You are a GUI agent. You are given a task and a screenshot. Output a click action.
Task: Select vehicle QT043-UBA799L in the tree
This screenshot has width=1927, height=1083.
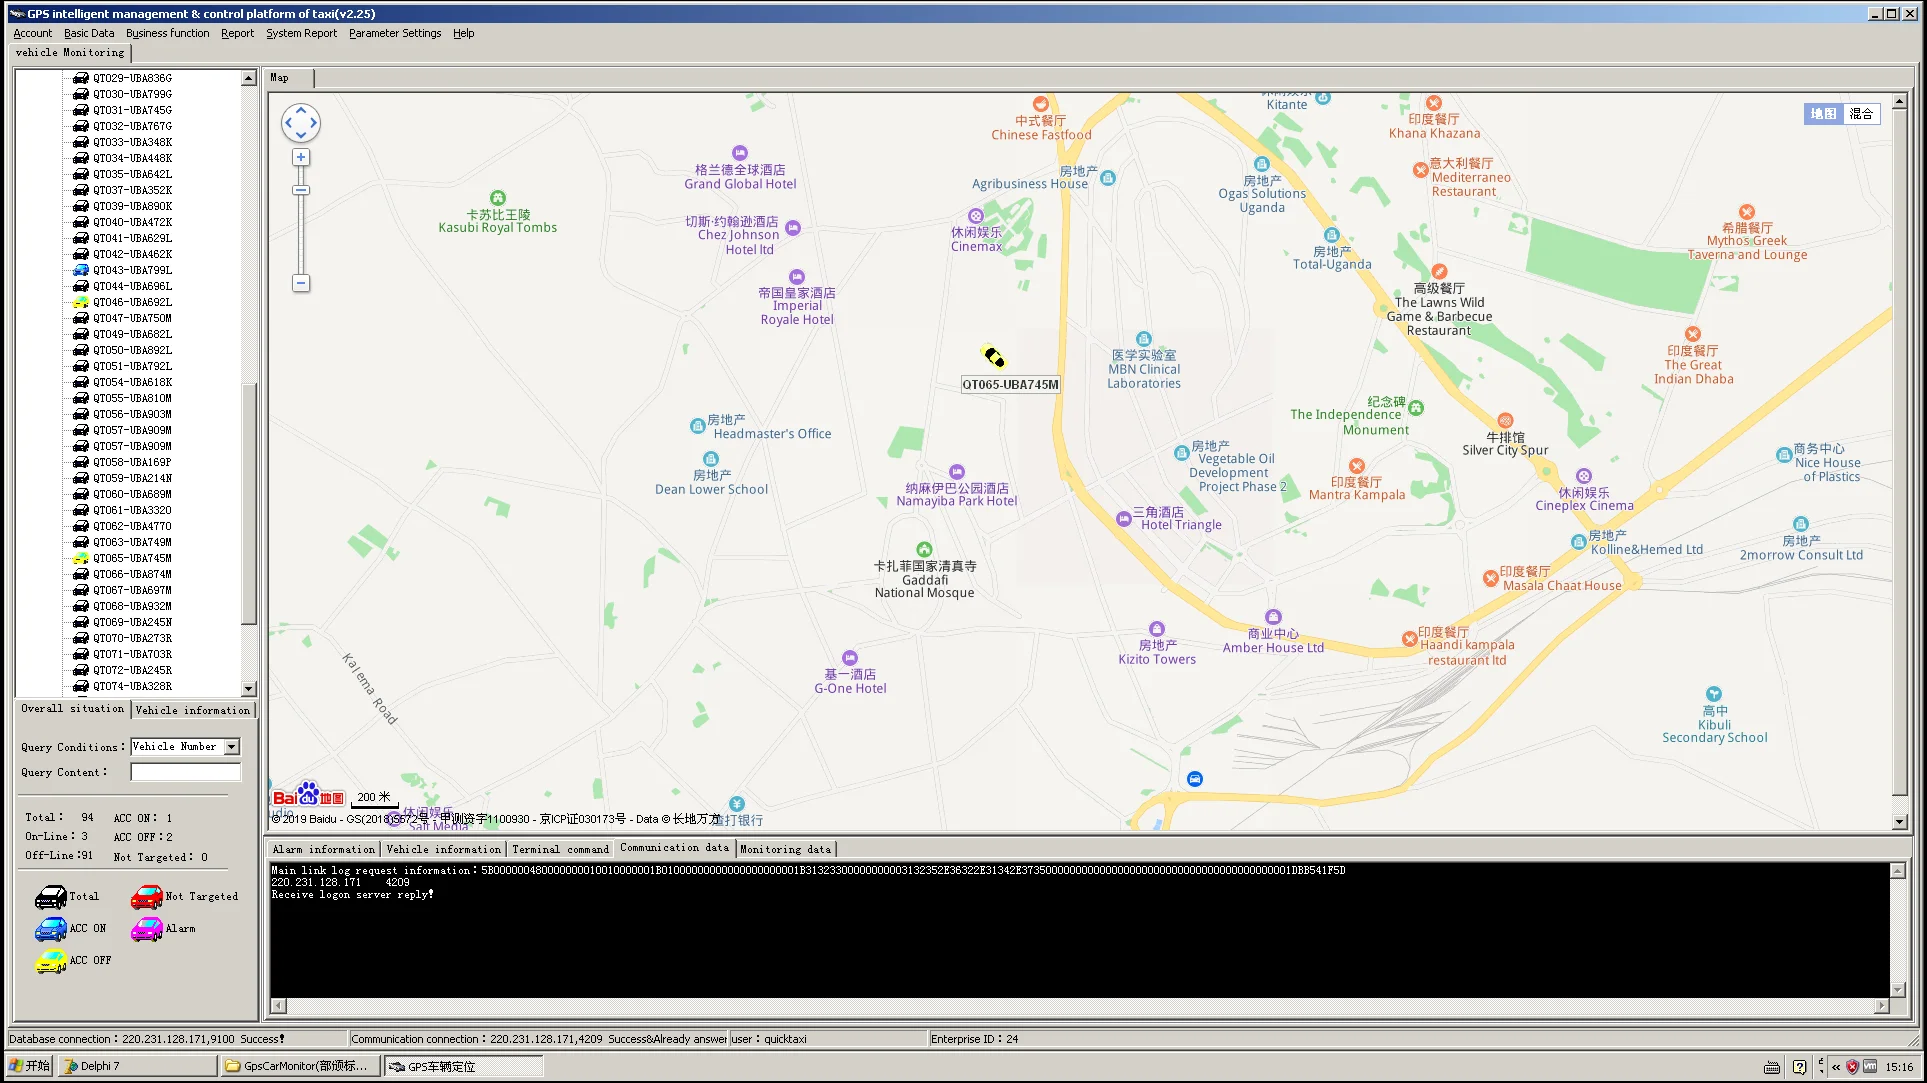(x=132, y=270)
